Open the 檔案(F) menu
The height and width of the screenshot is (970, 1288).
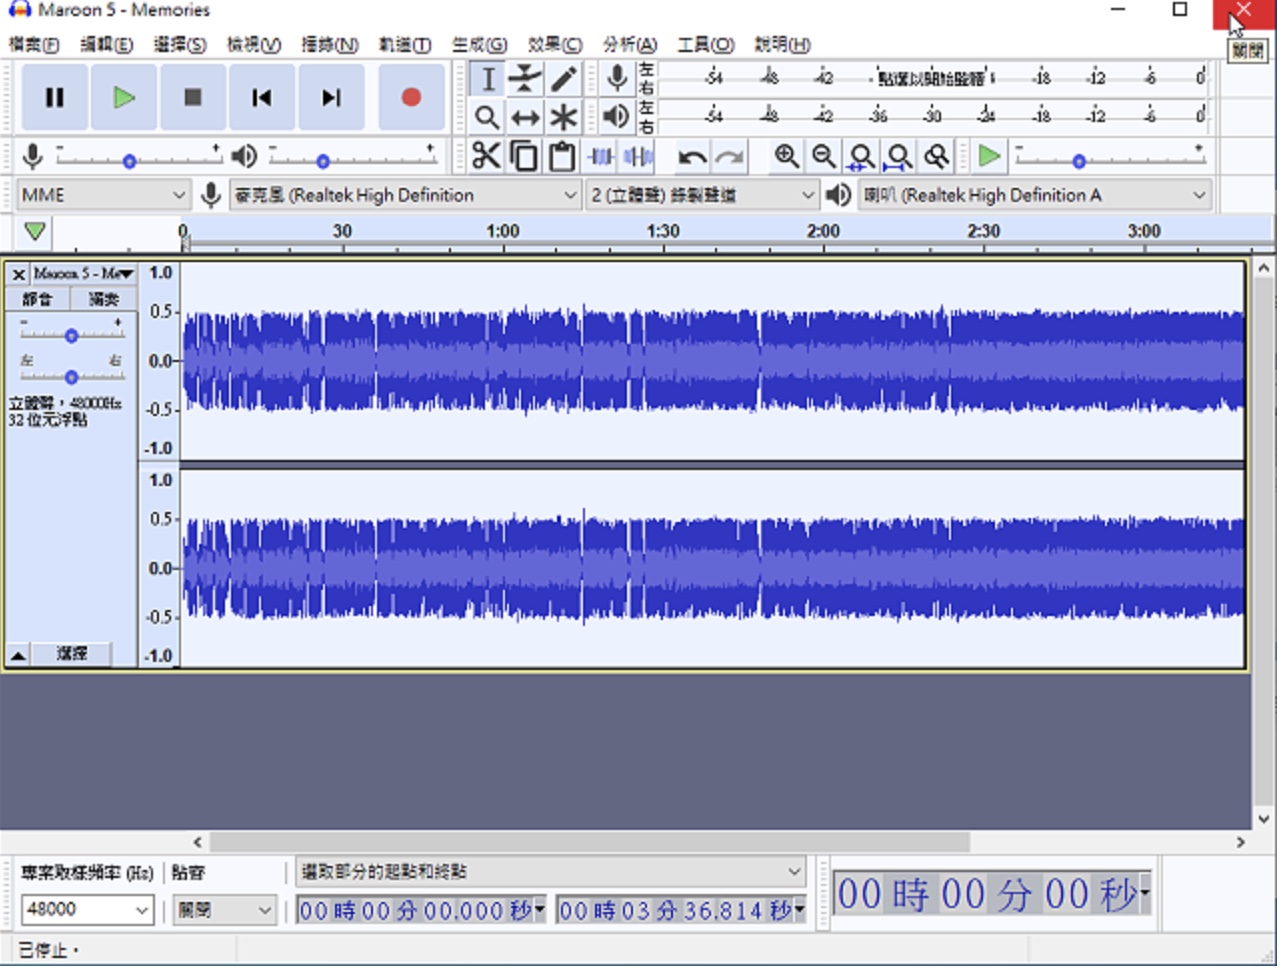point(34,45)
